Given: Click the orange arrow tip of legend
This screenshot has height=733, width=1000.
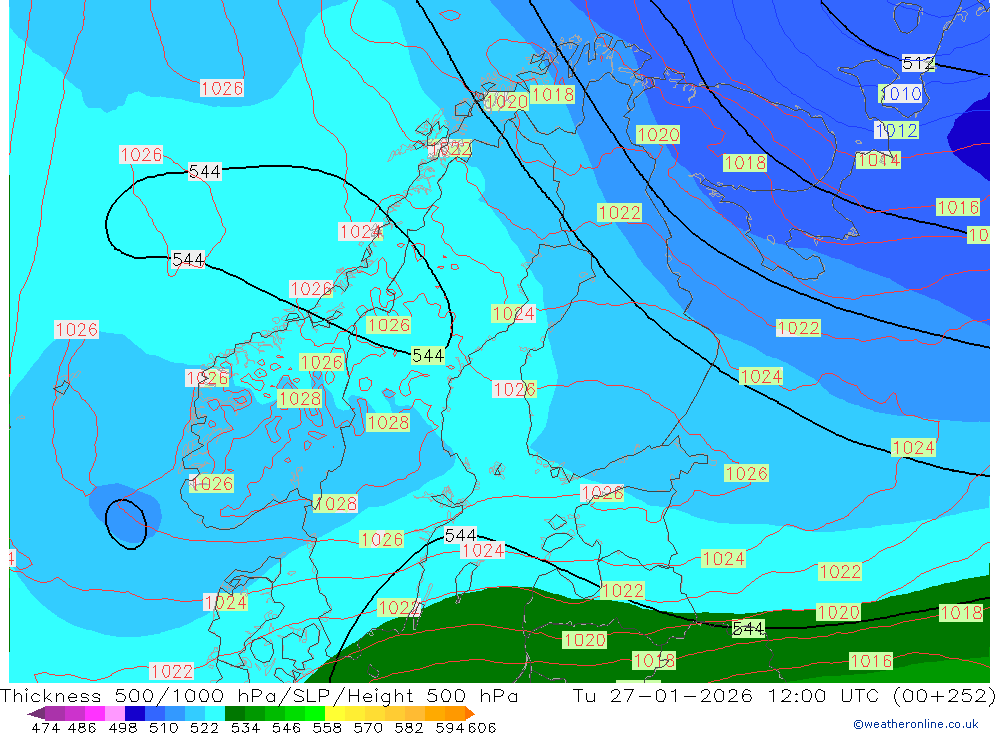Looking at the screenshot, I should pos(470,714).
